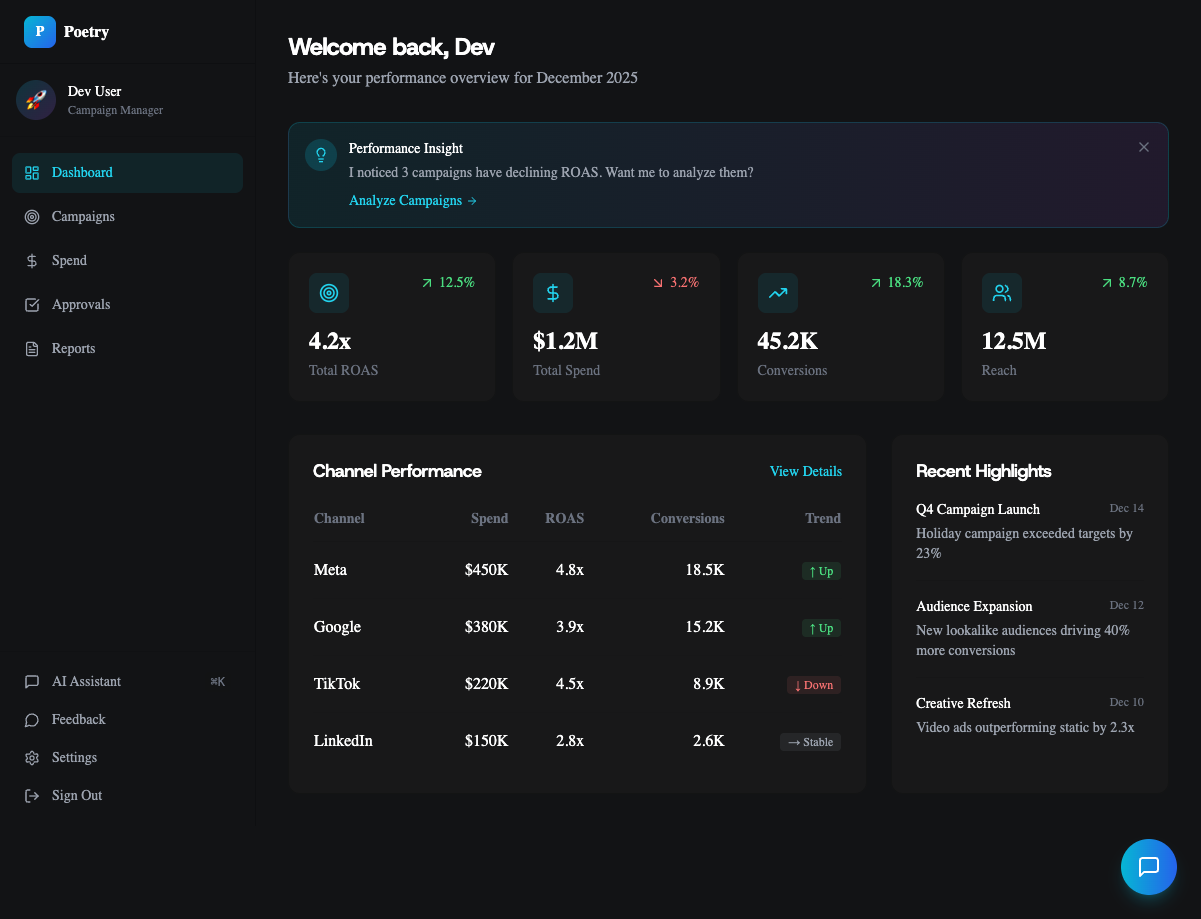Viewport: 1201px width, 919px height.
Task: Click the Poetry logo icon
Action: [x=39, y=31]
